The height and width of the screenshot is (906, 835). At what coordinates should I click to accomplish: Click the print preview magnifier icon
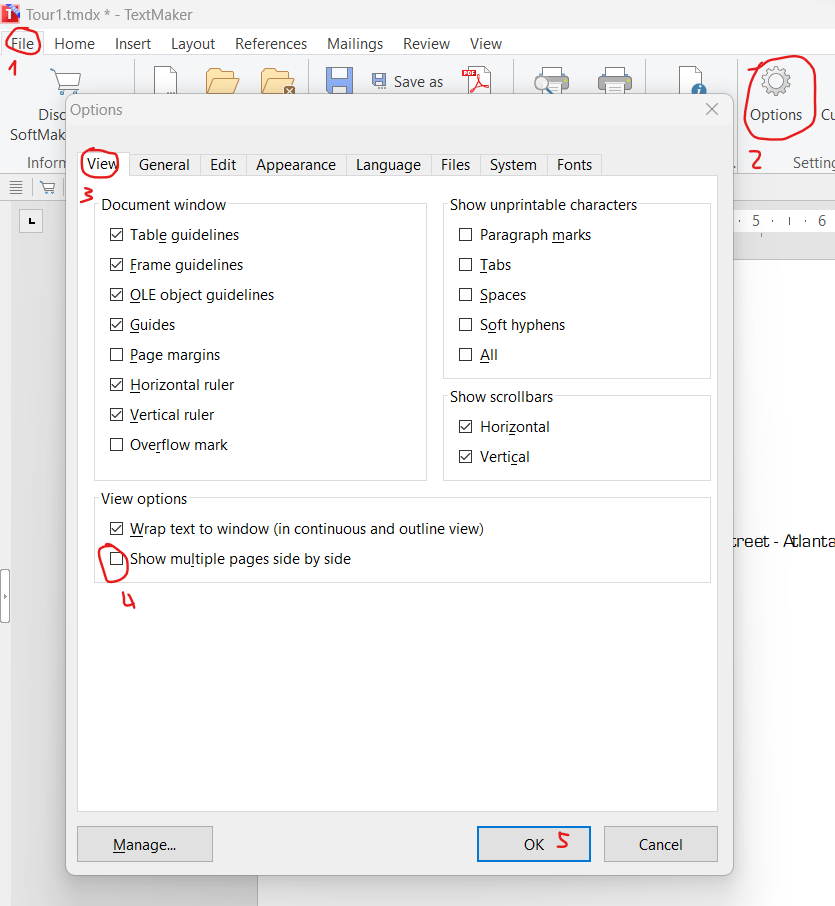pos(551,82)
